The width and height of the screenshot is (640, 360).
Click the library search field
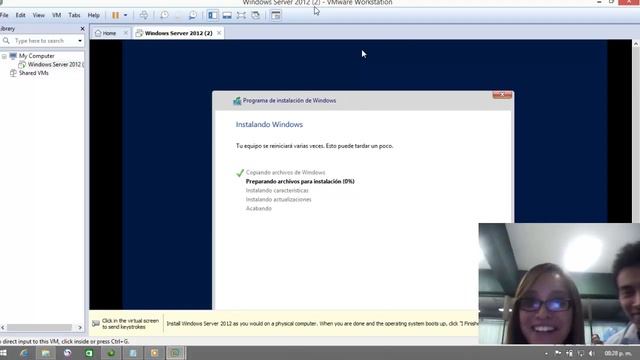(42, 41)
